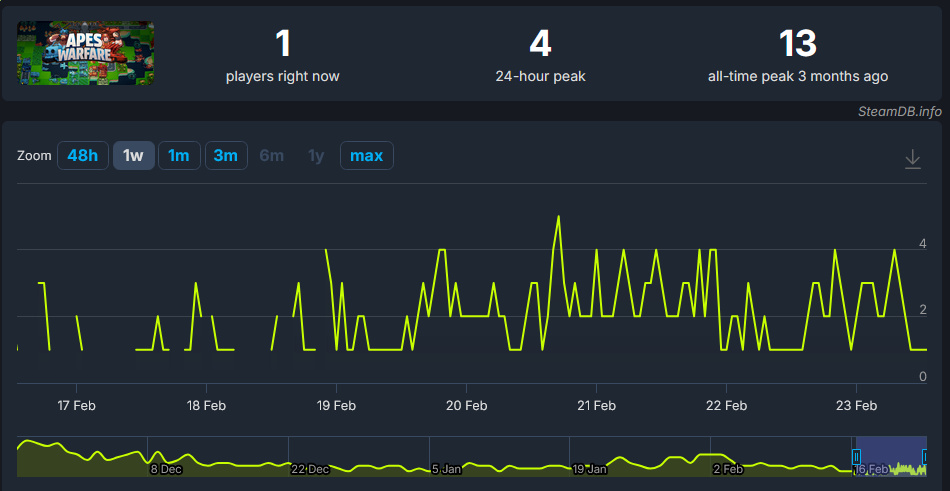Viewport: 950px width, 491px height.
Task: Select the 1w zoom range
Action: click(133, 156)
